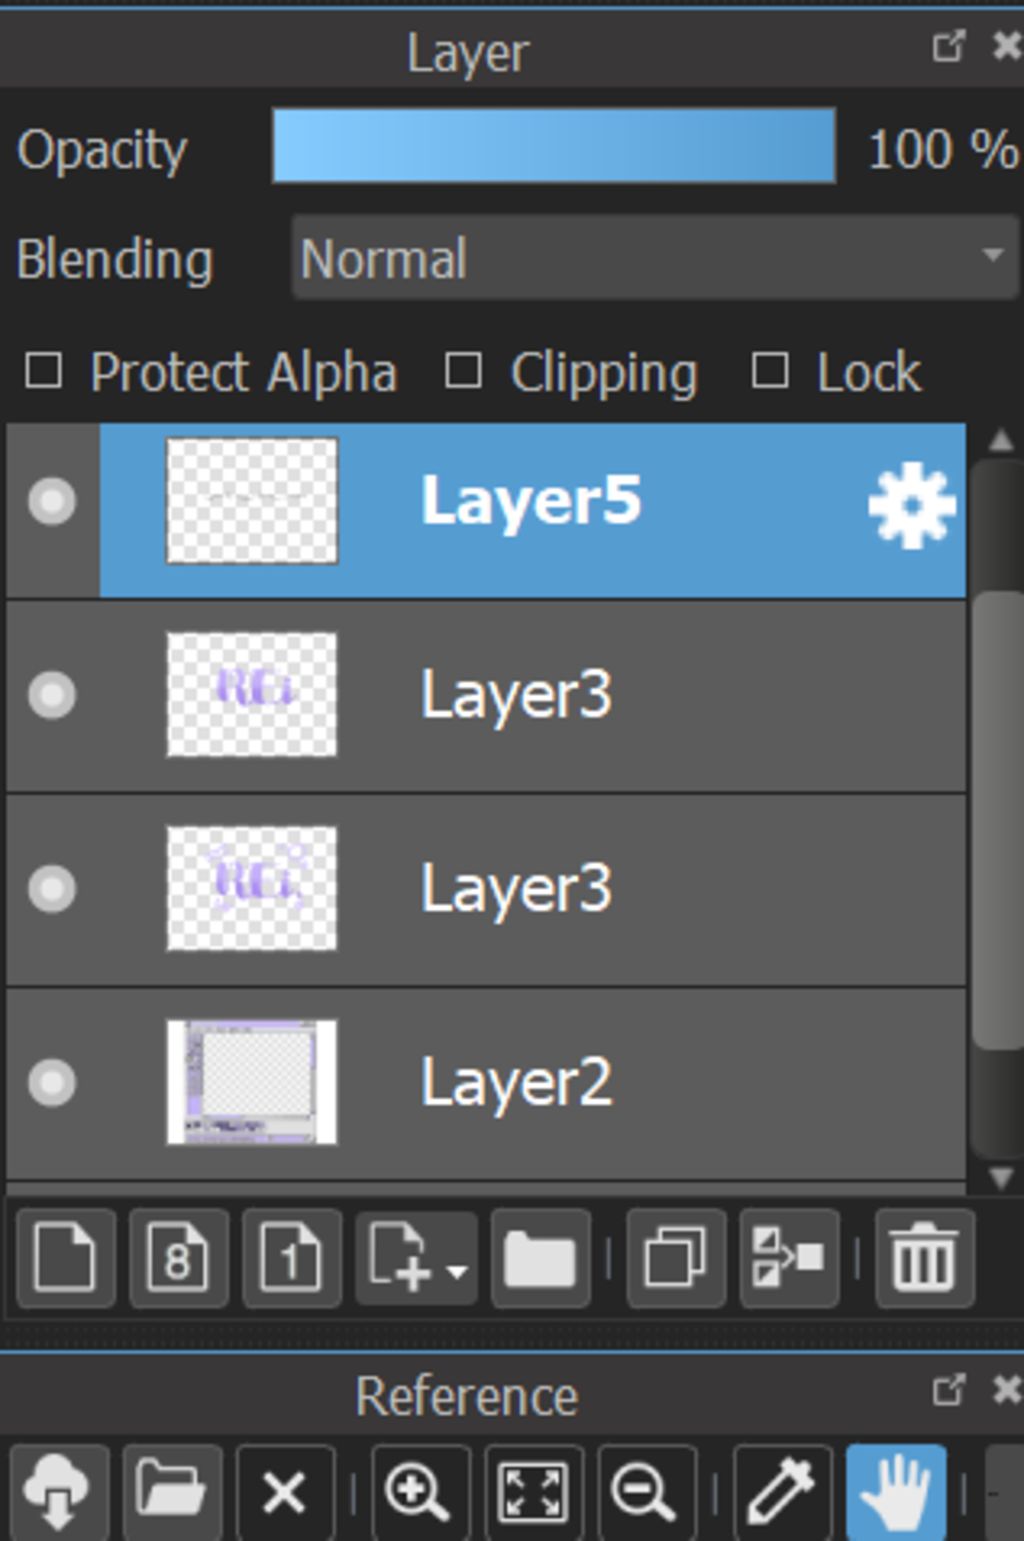This screenshot has height=1541, width=1024.
Task: Merge layer down icon
Action: coord(788,1258)
